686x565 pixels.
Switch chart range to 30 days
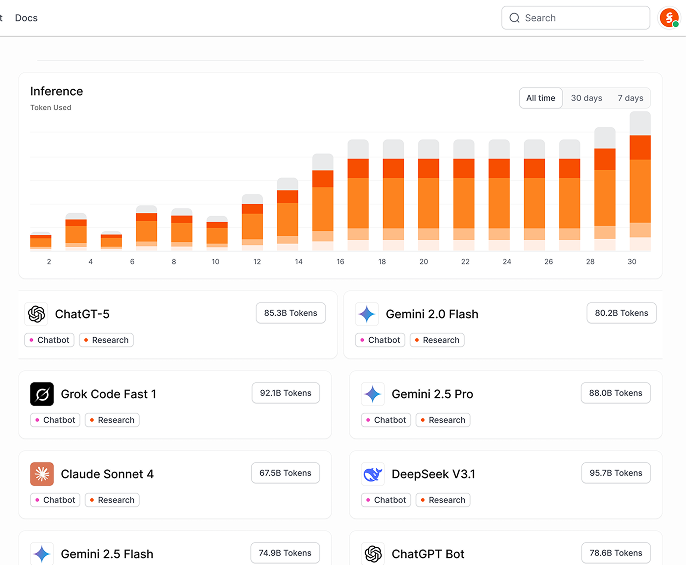(586, 98)
